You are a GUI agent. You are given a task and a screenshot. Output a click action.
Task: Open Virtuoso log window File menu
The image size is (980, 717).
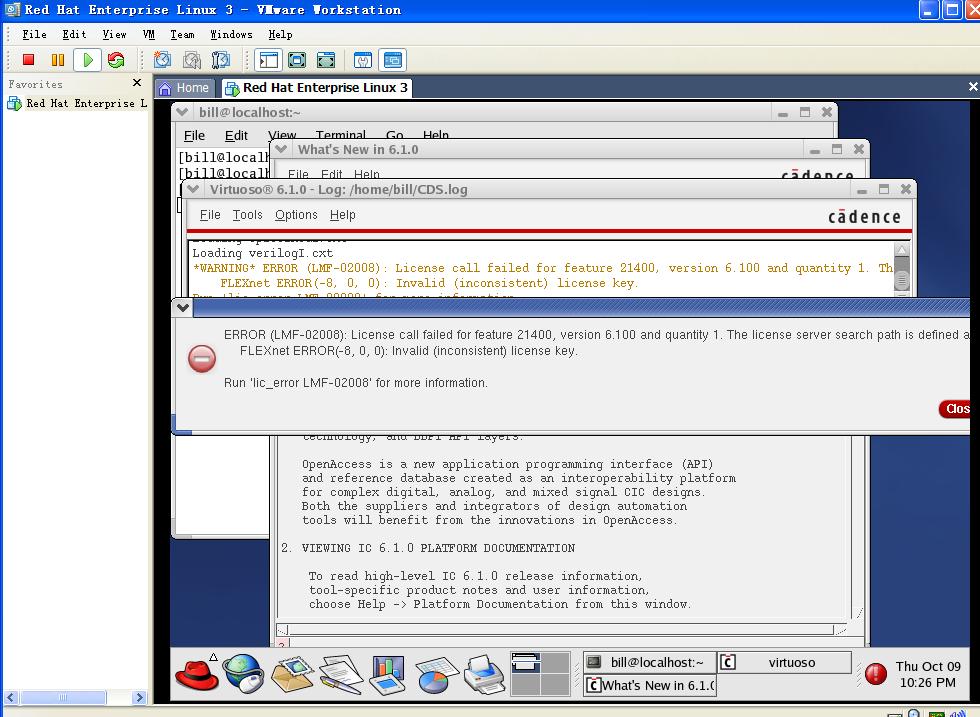[x=210, y=215]
